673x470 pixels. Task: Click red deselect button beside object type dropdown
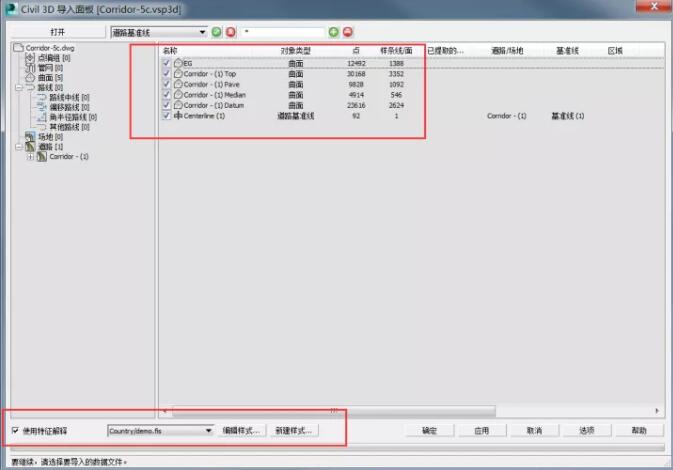(x=231, y=32)
